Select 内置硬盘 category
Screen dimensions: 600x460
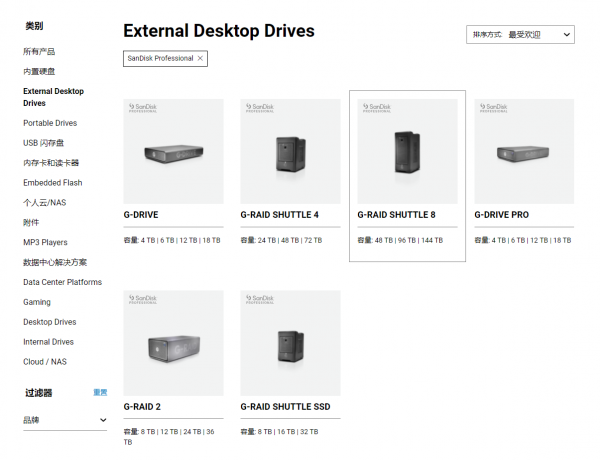[x=39, y=71]
